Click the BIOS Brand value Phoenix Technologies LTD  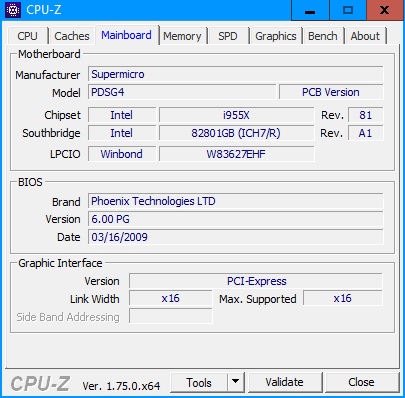point(236,201)
